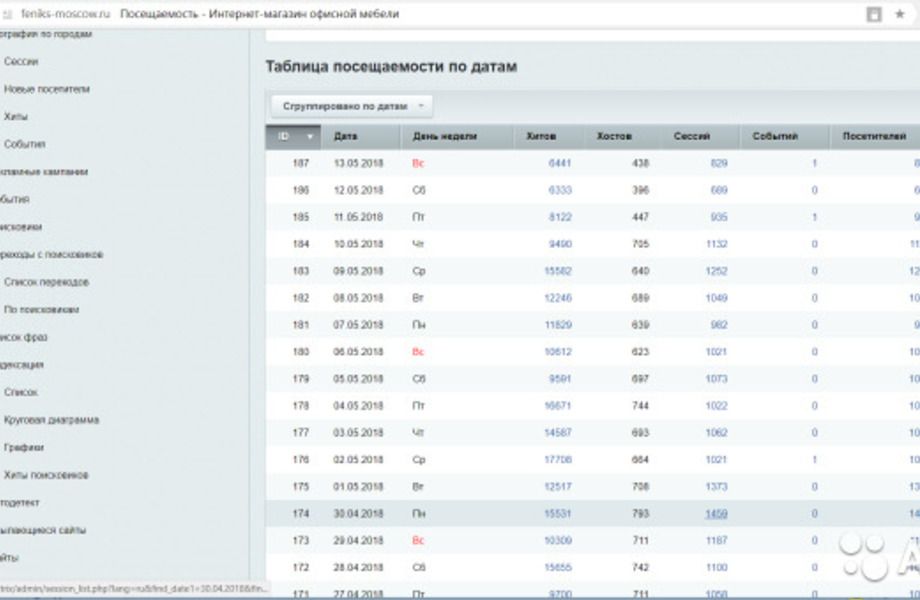Open sessions link 1100 for 28.04.2018

[x=716, y=568]
